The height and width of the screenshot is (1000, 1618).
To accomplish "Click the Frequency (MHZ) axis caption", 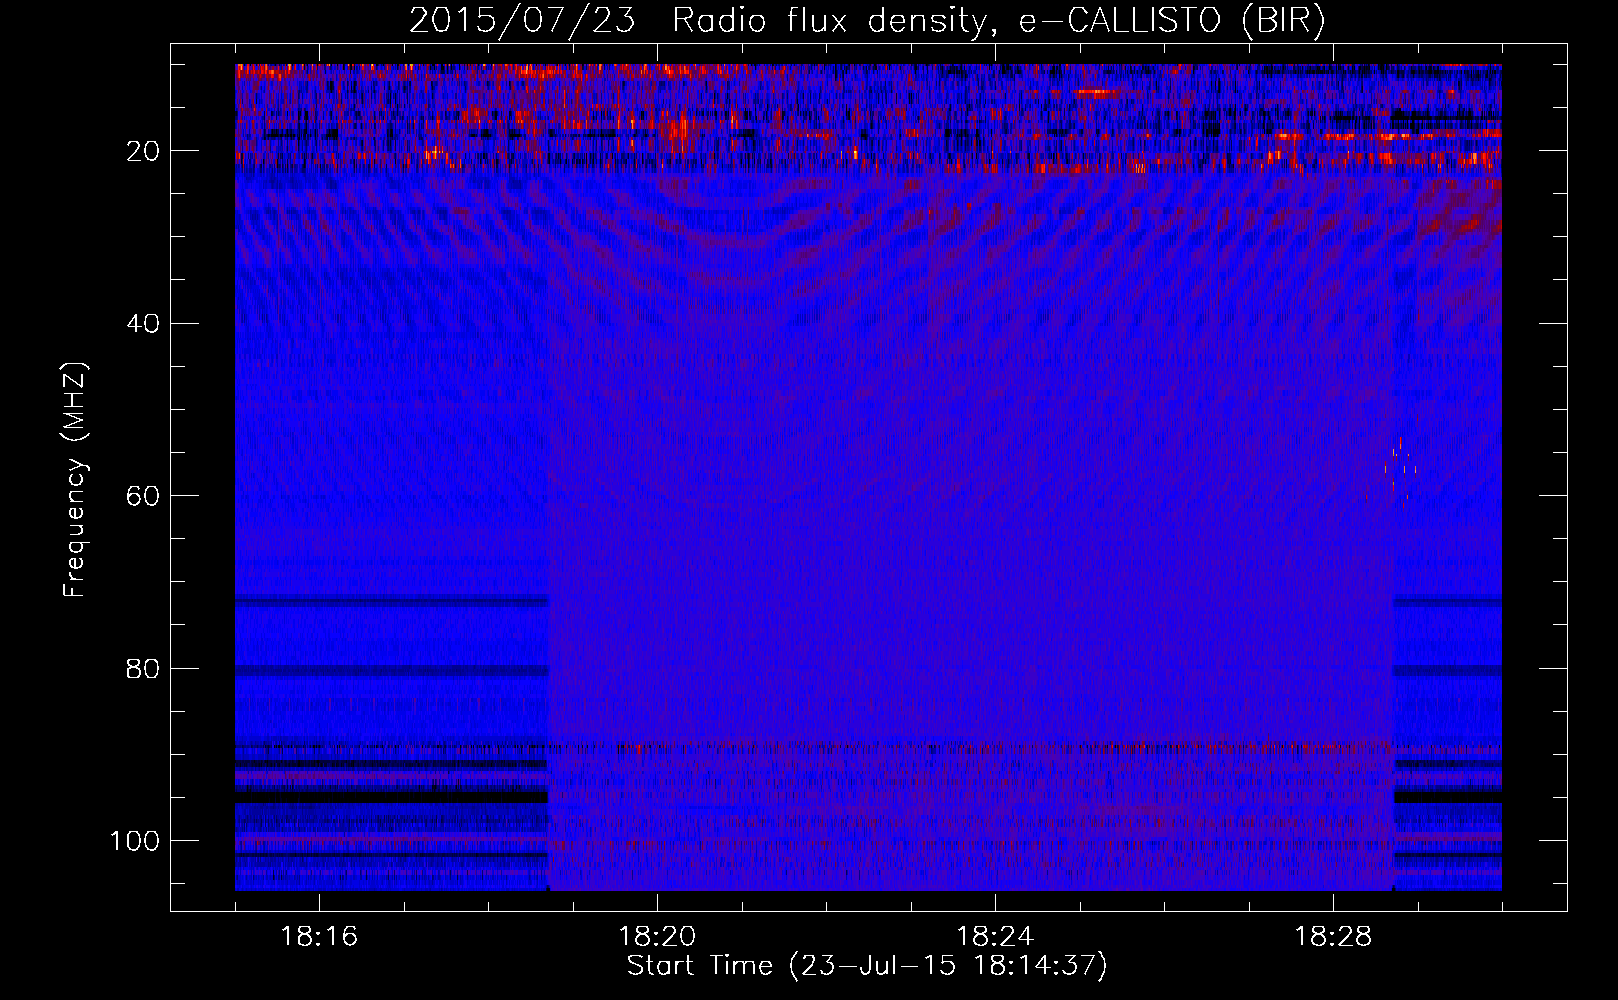I will (x=75, y=480).
